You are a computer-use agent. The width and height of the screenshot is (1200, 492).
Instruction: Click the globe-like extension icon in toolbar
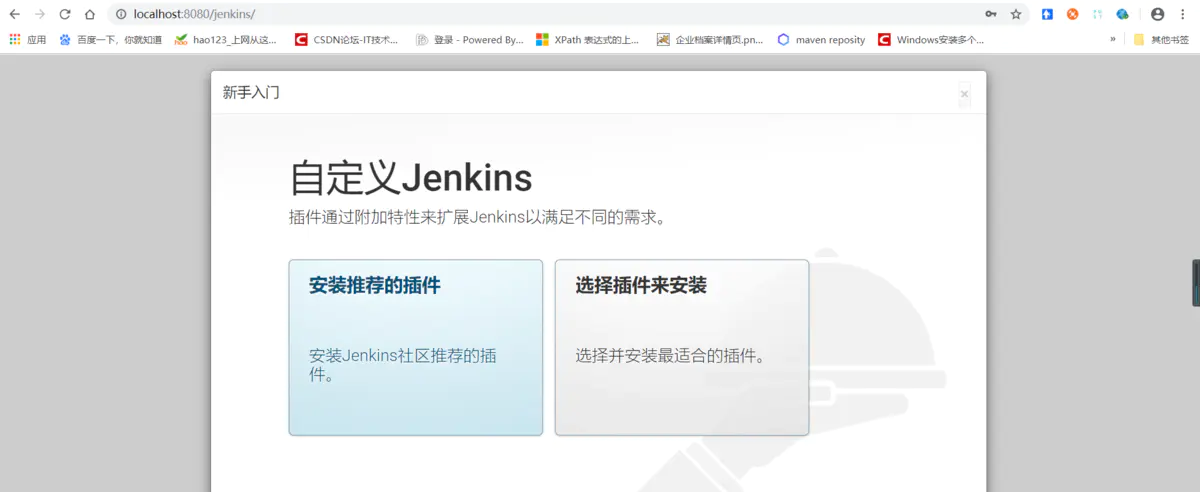(x=1122, y=14)
